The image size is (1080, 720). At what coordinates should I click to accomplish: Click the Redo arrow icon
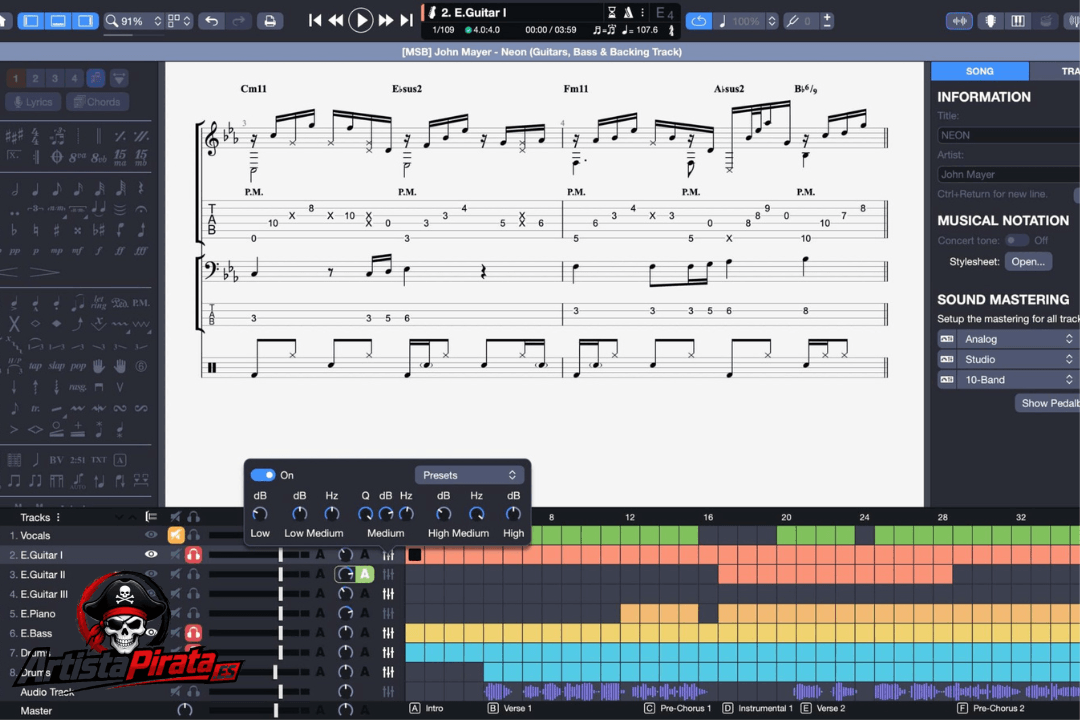238,21
